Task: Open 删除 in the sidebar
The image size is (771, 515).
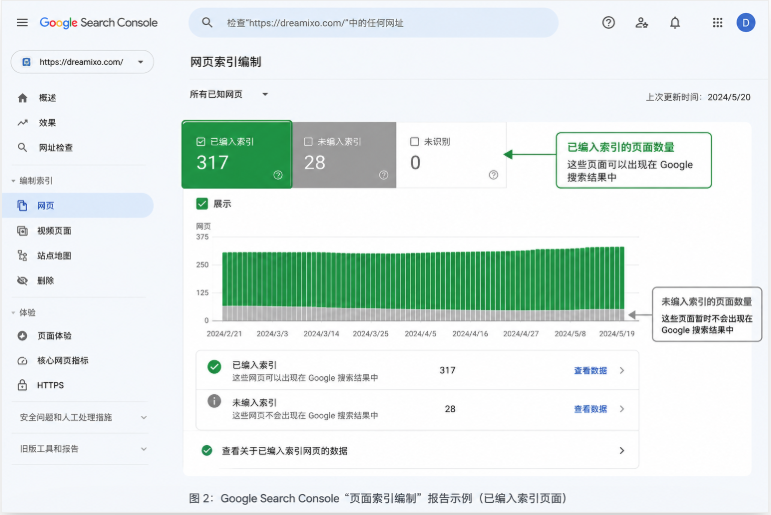Action: coord(46,280)
